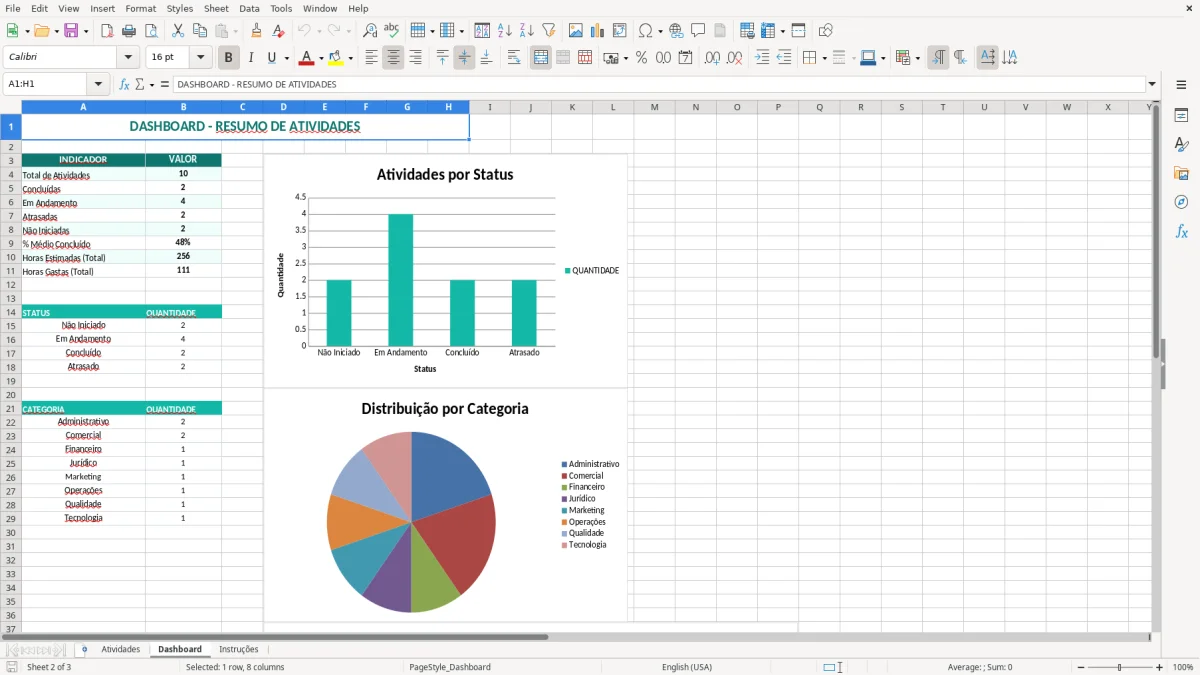Toggle Italic formatting
Screen dimensions: 1200x675
pyautogui.click(x=251, y=58)
